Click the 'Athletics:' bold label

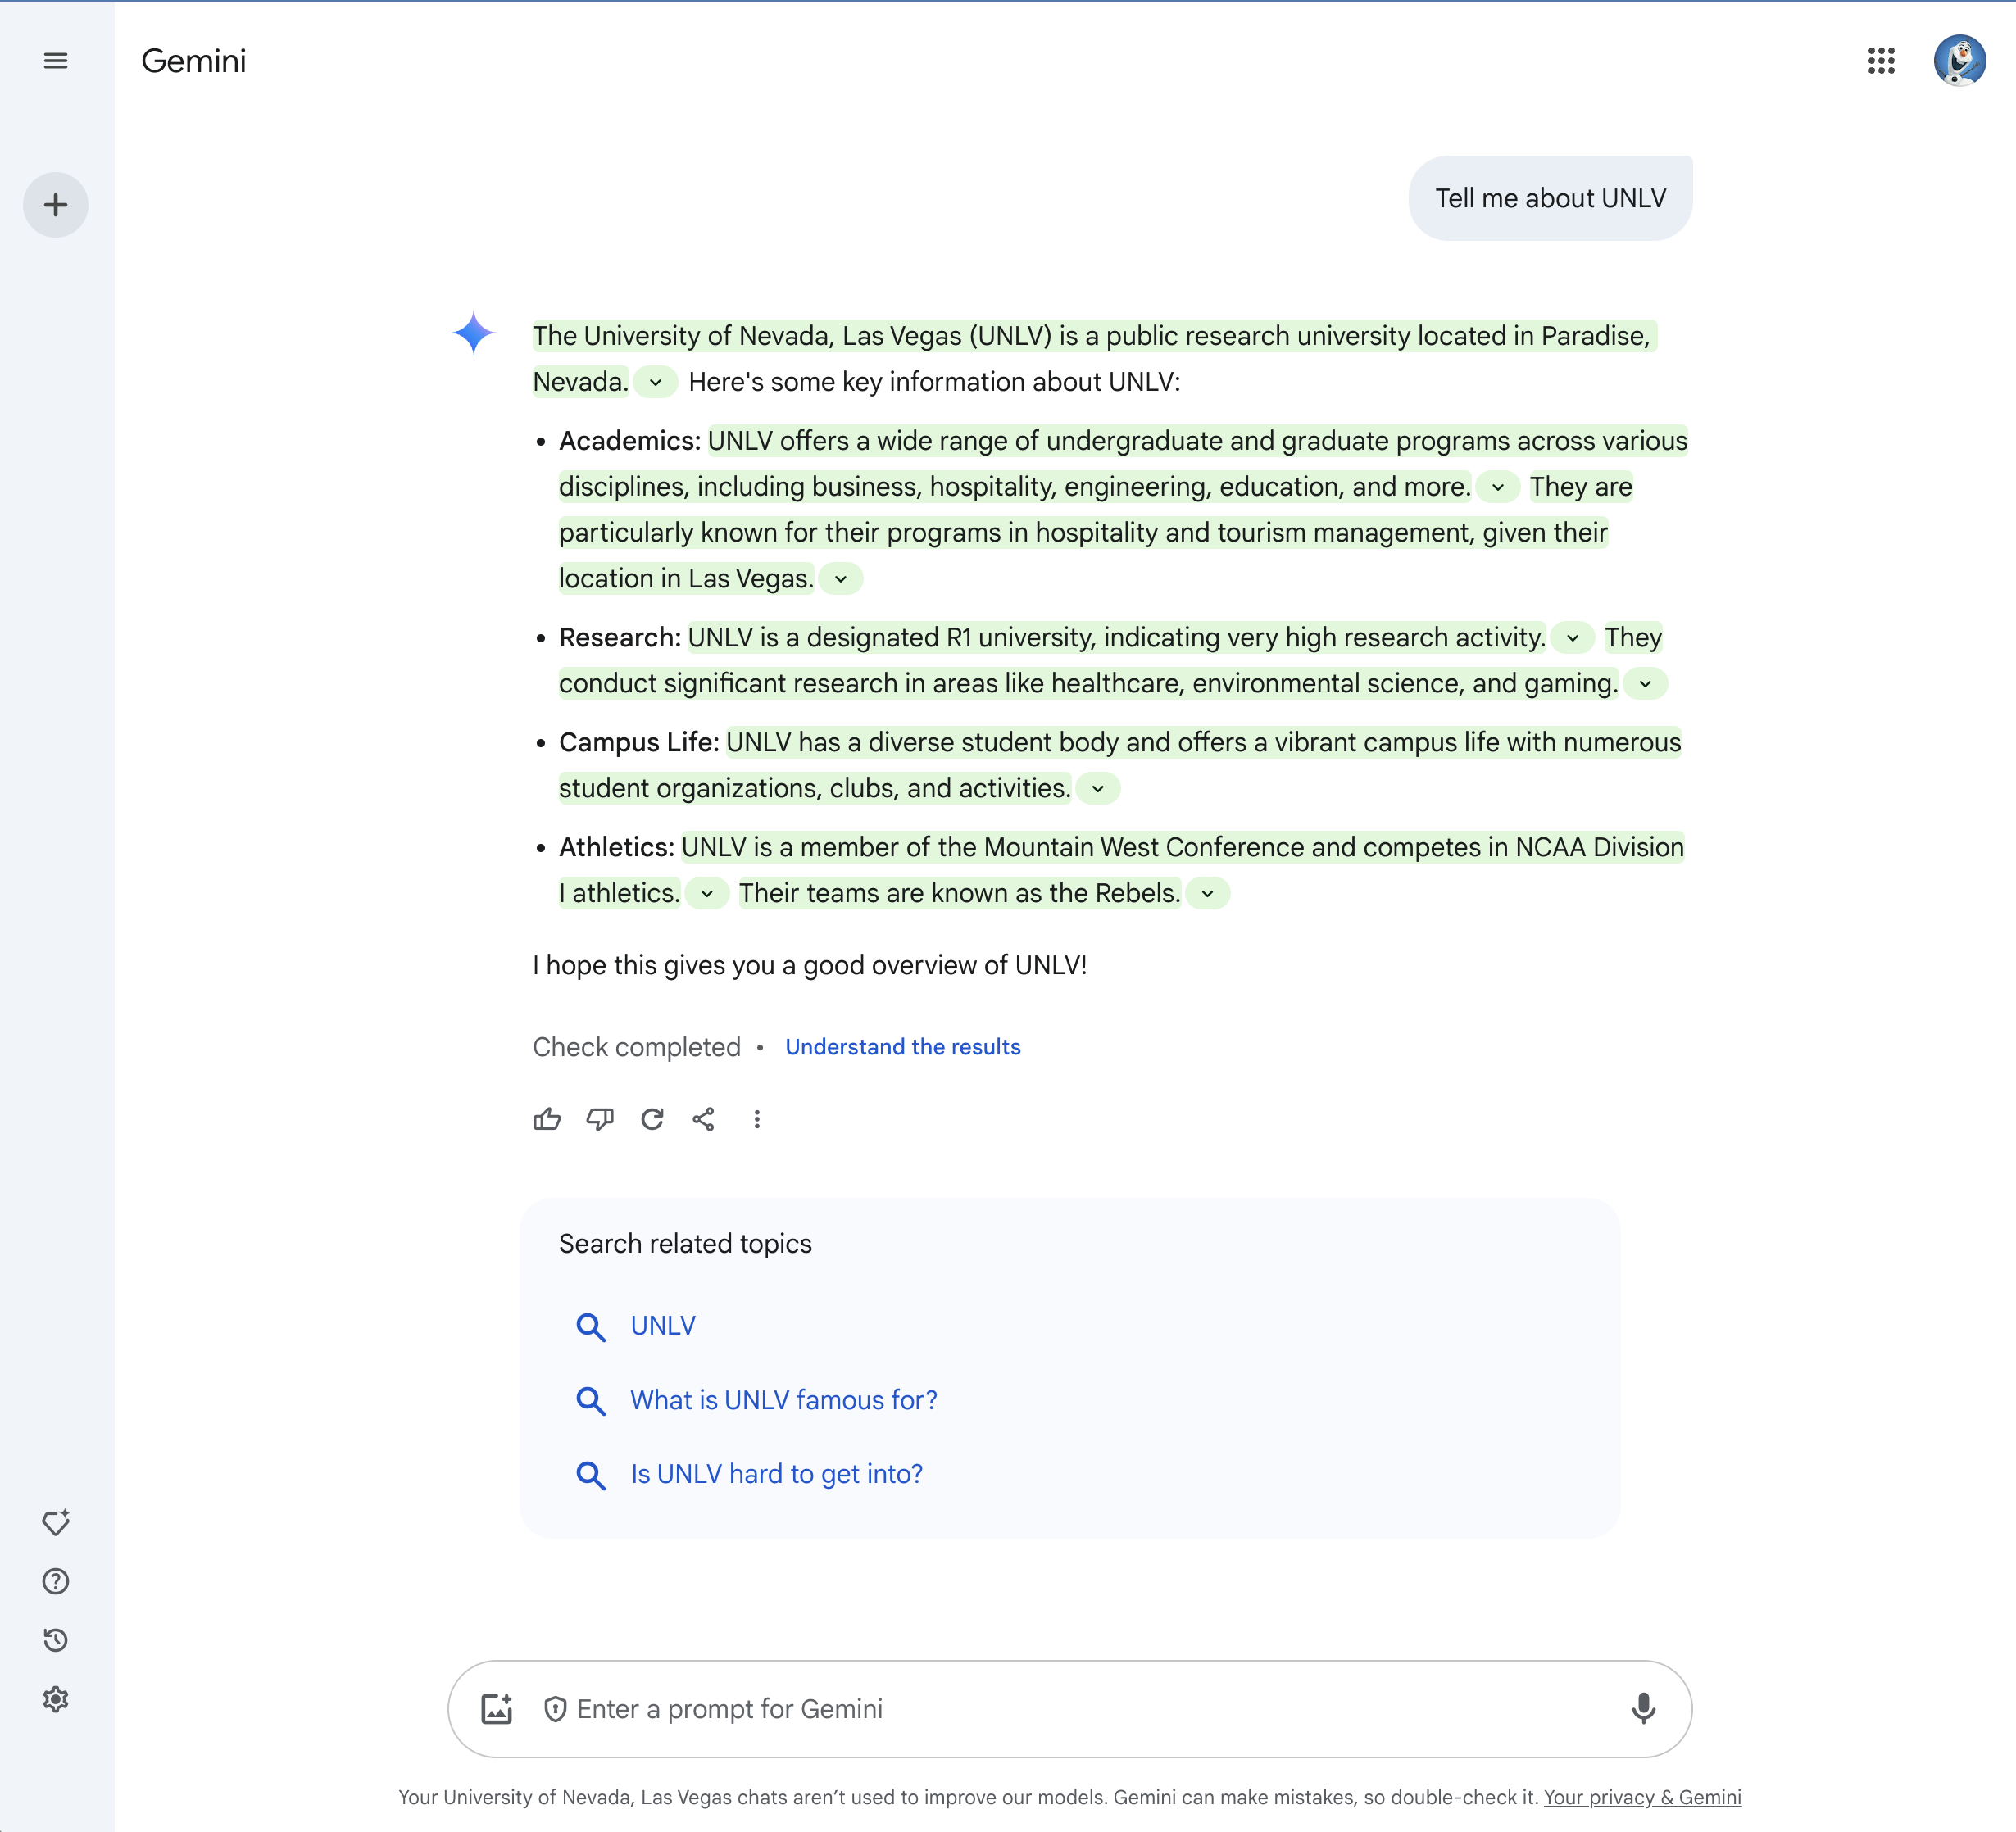tap(617, 847)
